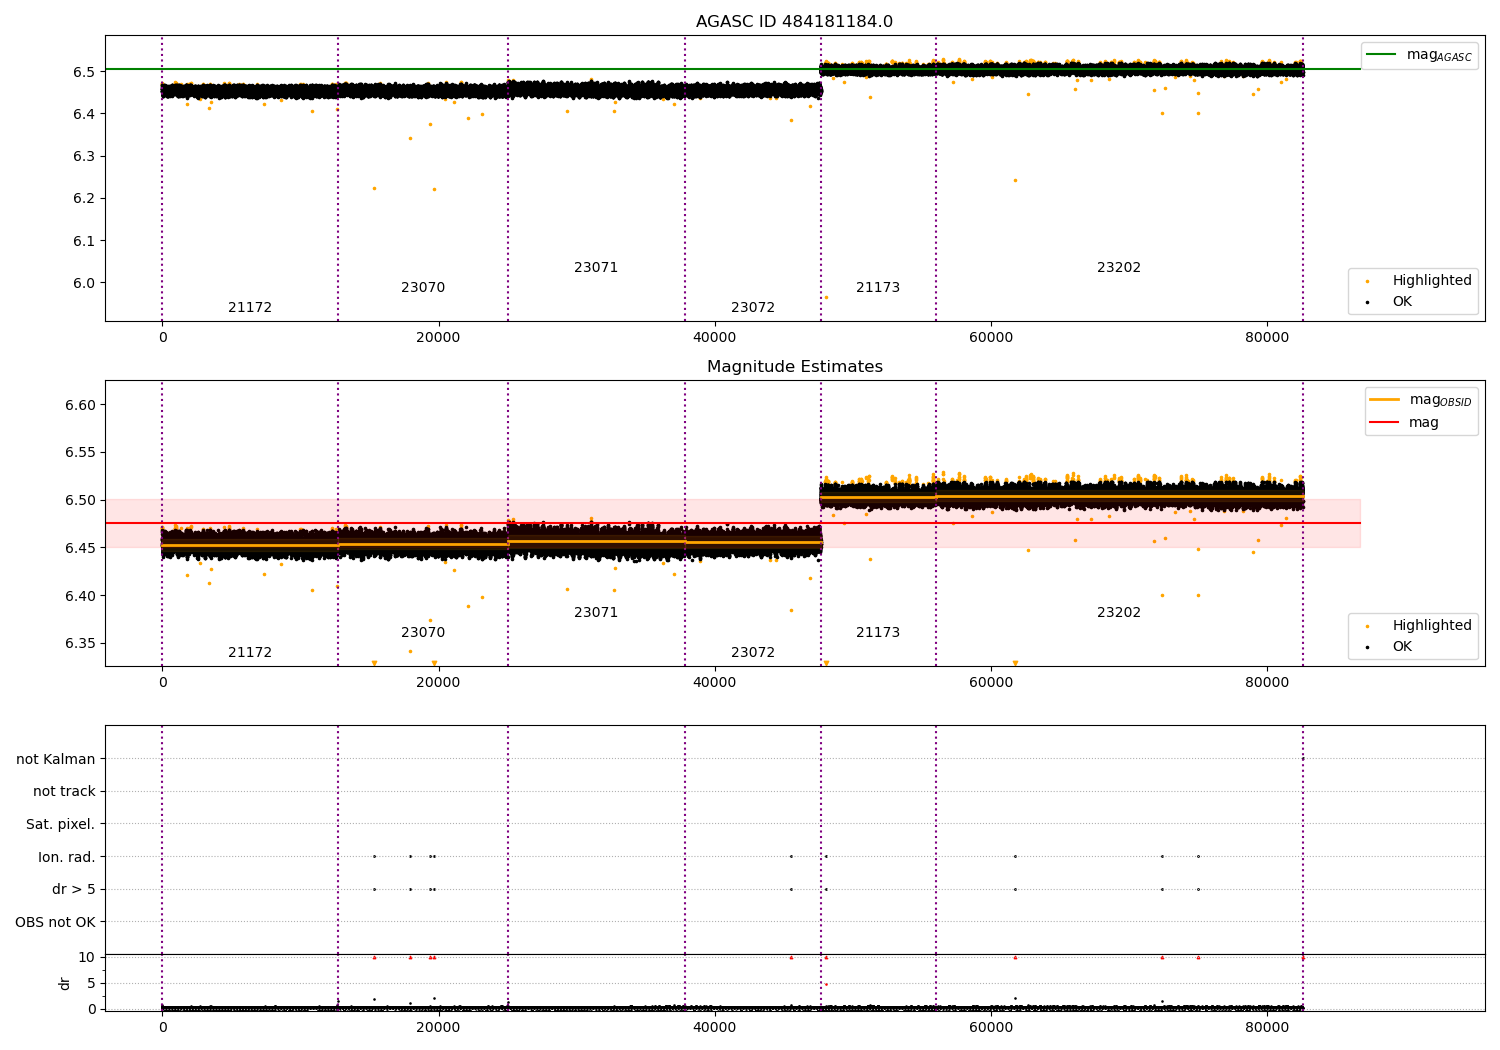Click the 'Magnitude Estimates' plot title
The height and width of the screenshot is (1050, 1500).
[x=794, y=367]
